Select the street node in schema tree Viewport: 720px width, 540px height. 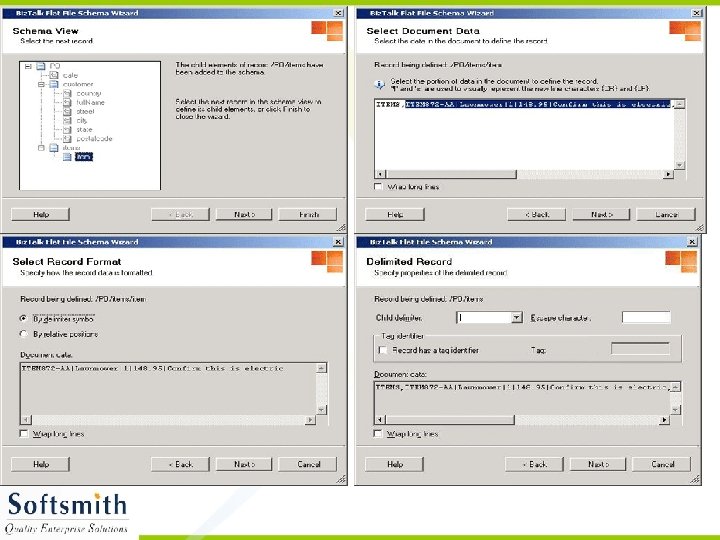[85, 112]
